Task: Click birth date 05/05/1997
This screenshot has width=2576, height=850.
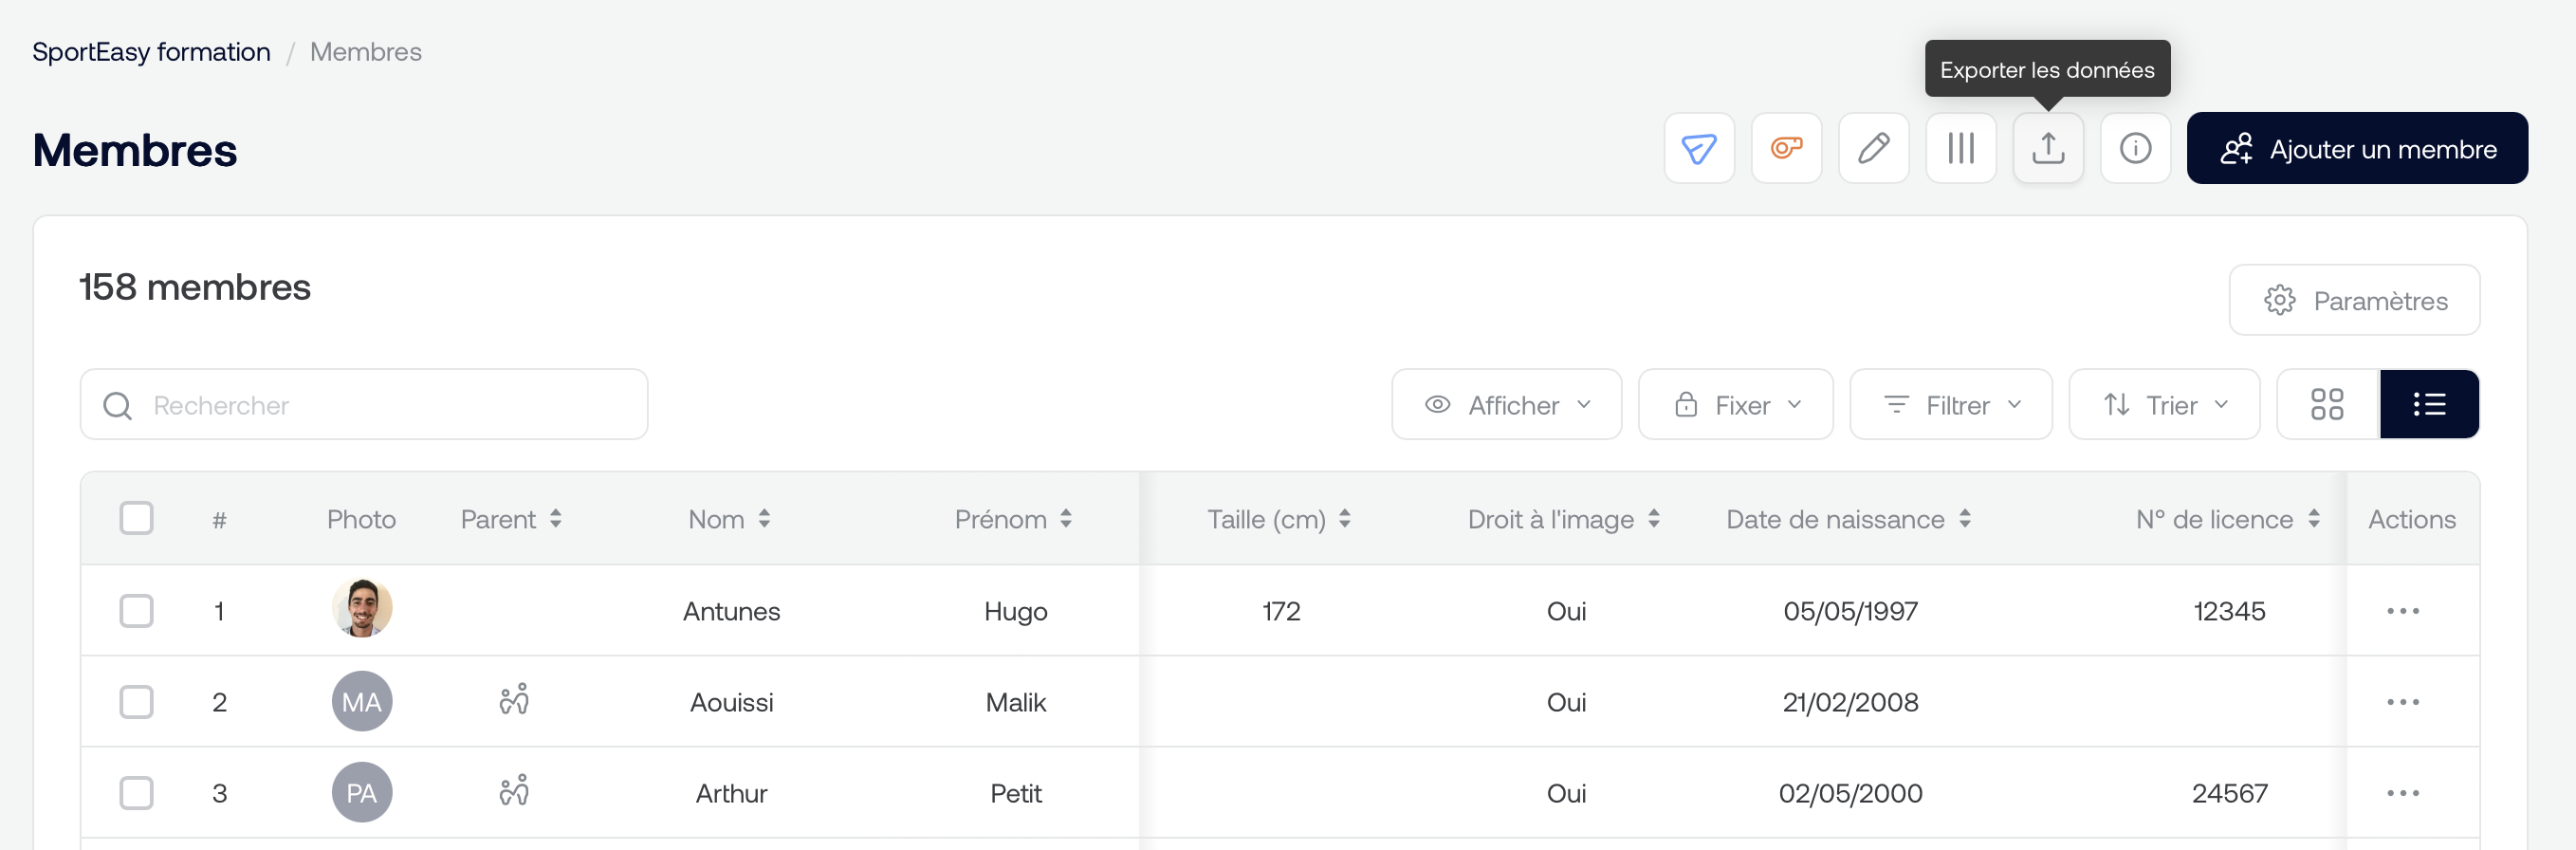Action: 1850,611
